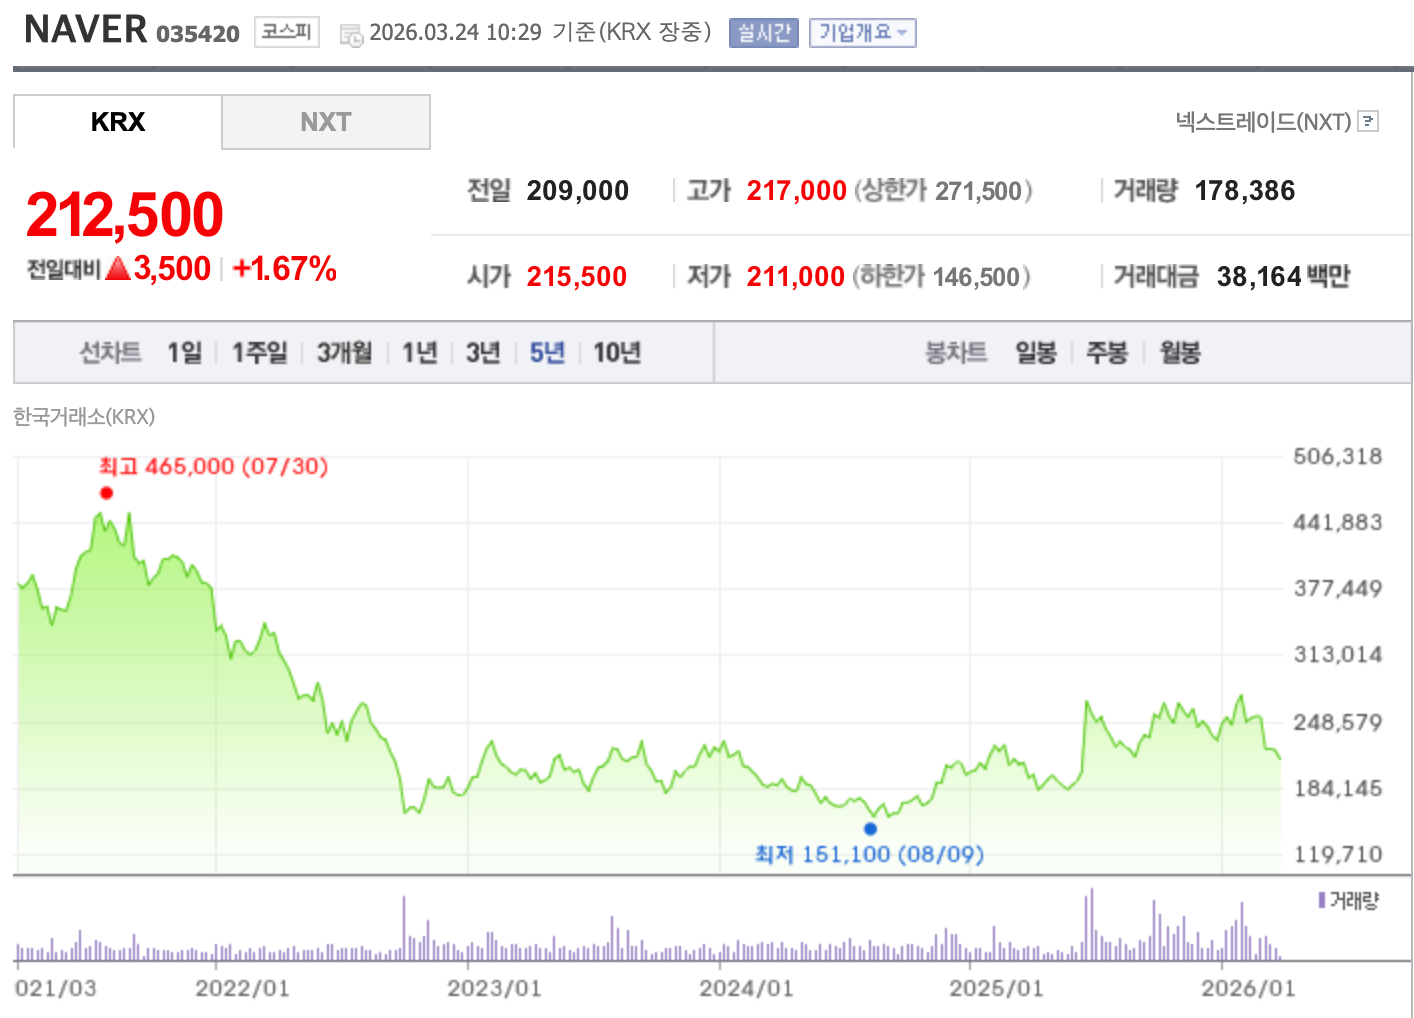
Task: Click the red 최고 465,000 high marker dot
Action: point(106,492)
